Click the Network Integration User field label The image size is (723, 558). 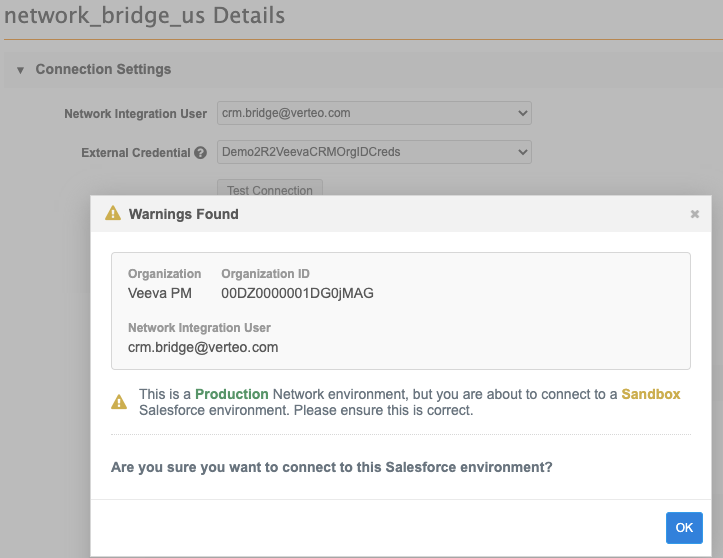pos(135,114)
